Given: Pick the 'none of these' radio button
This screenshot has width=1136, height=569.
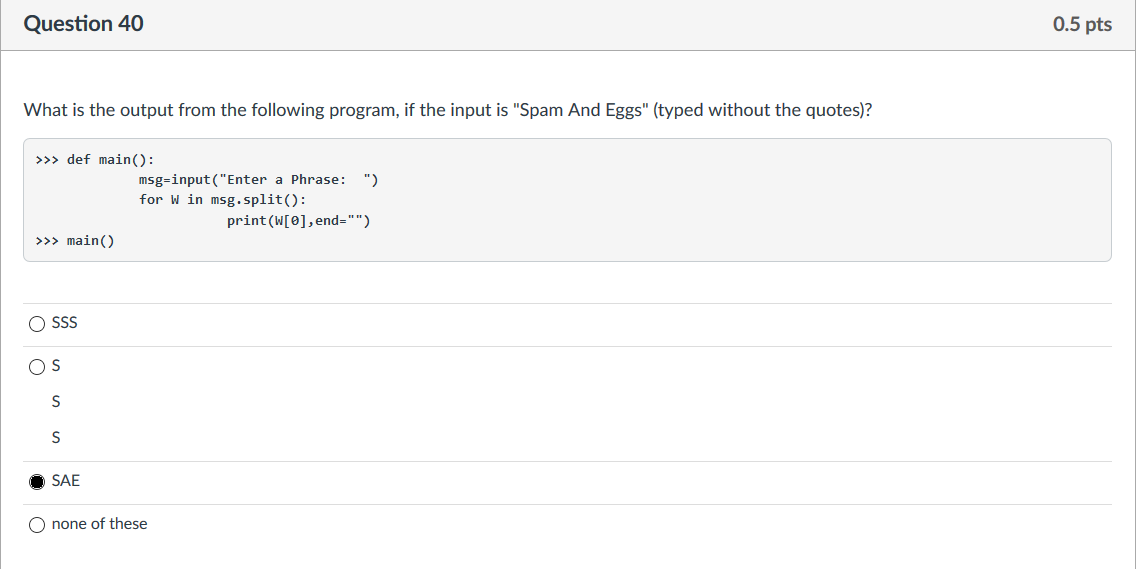Looking at the screenshot, I should [x=37, y=525].
